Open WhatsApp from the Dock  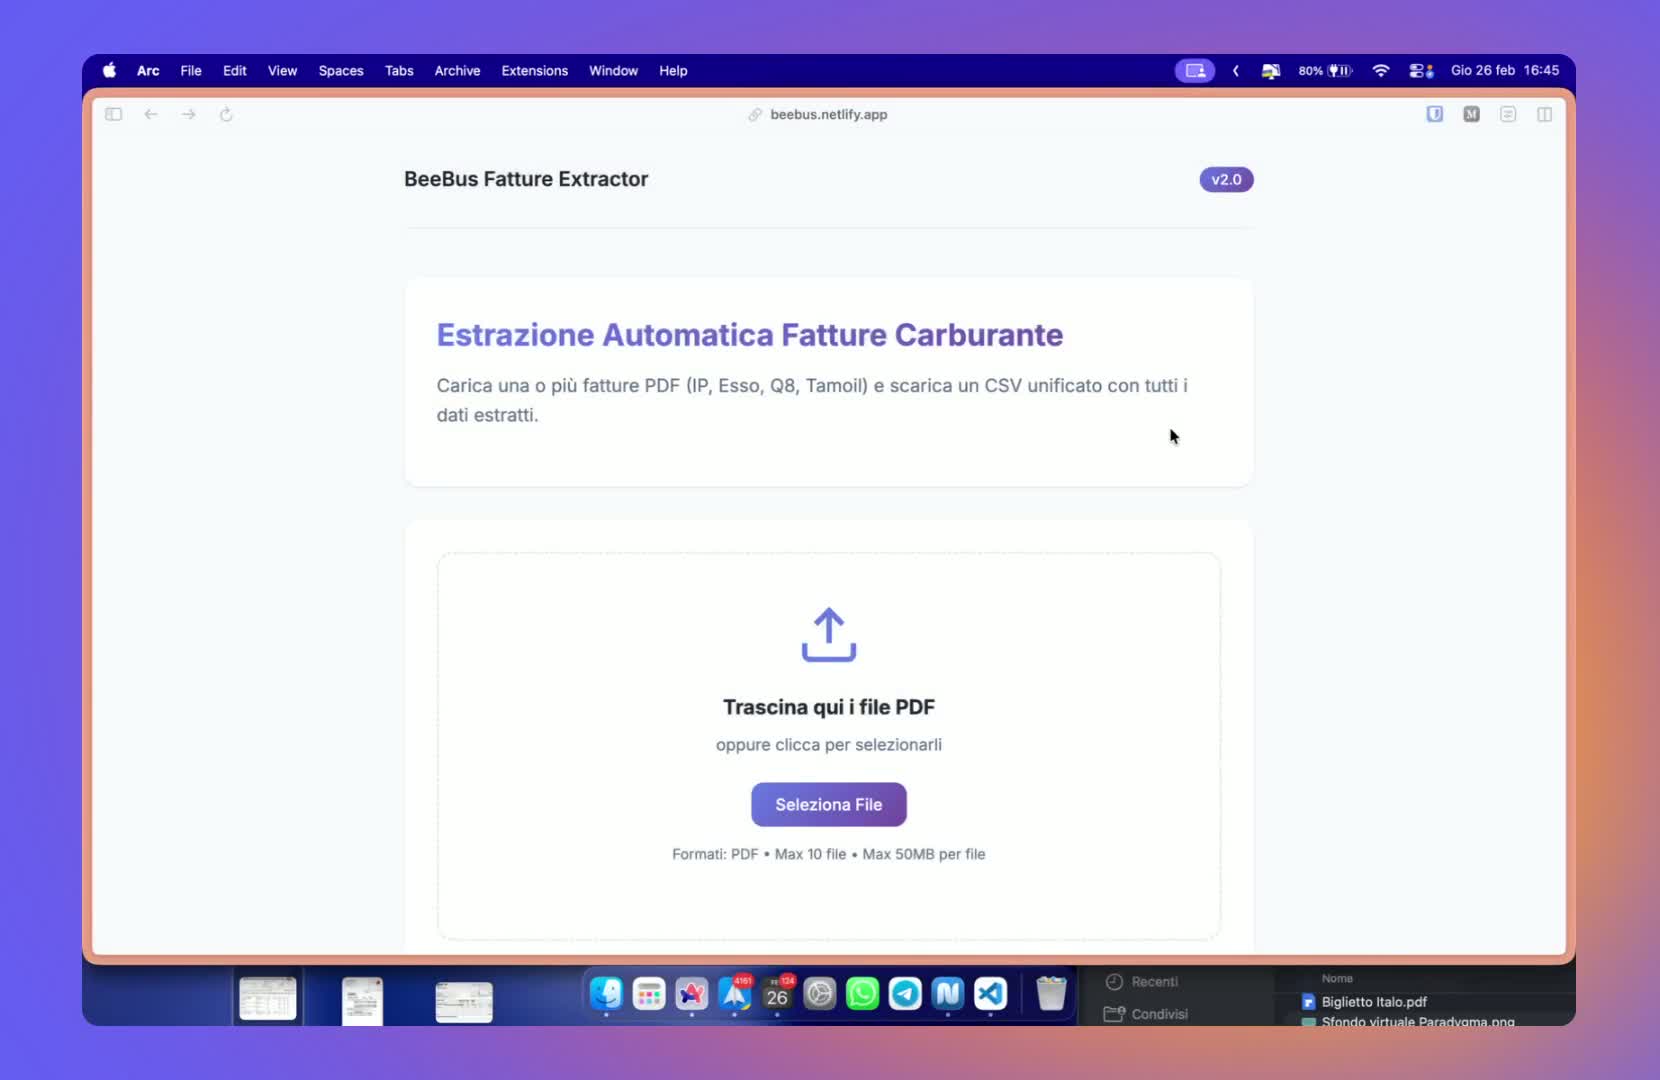(x=863, y=994)
